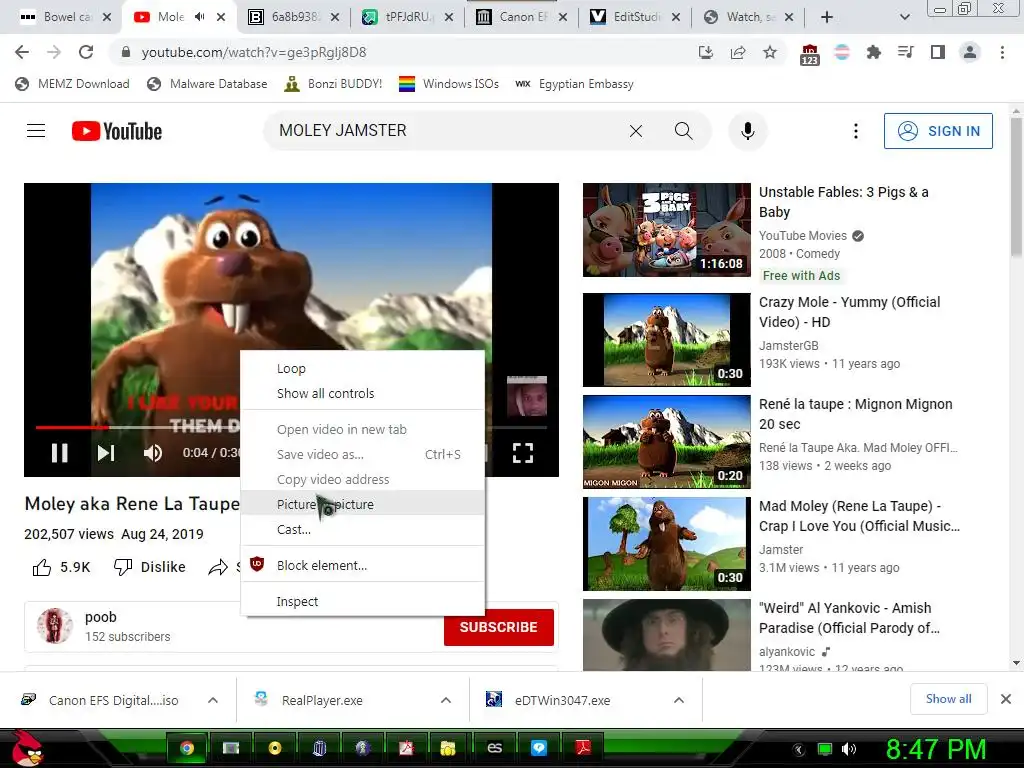Open the poob channel avatar
Screen dimensions: 1024x768
(55, 626)
